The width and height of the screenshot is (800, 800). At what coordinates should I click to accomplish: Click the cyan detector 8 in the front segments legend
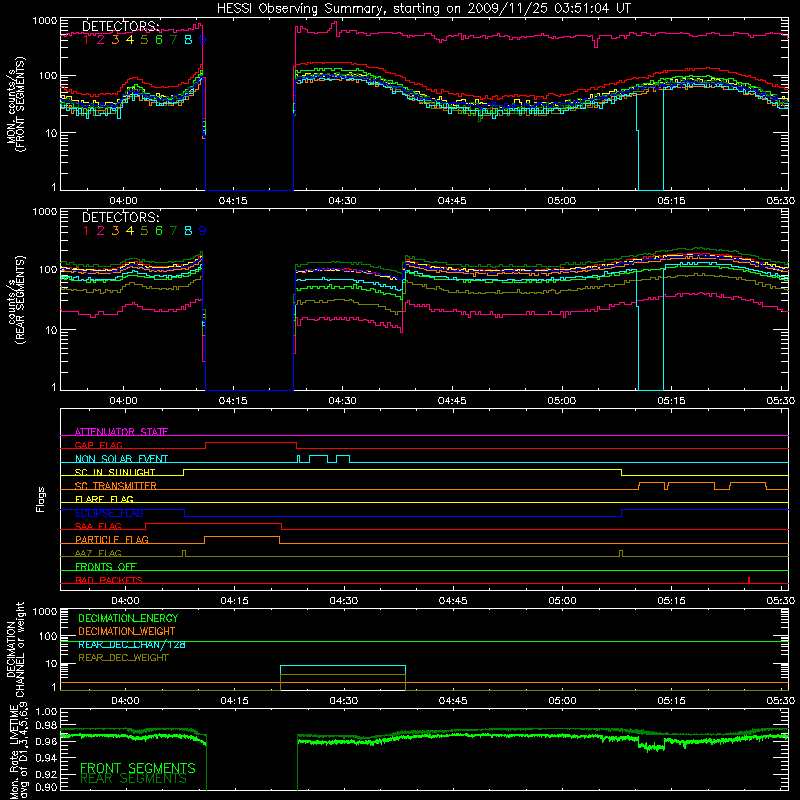tap(188, 39)
